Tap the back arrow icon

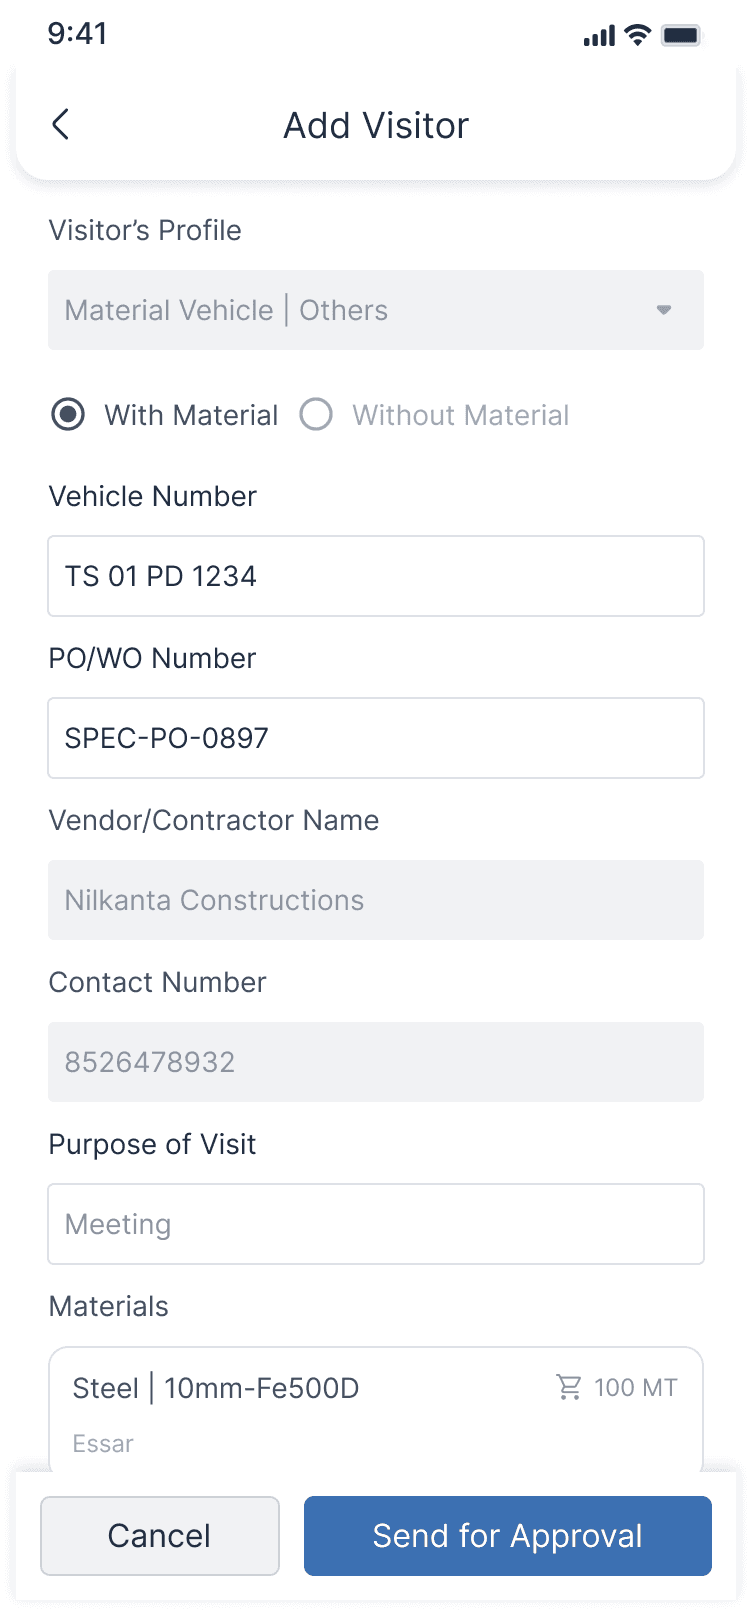point(60,125)
